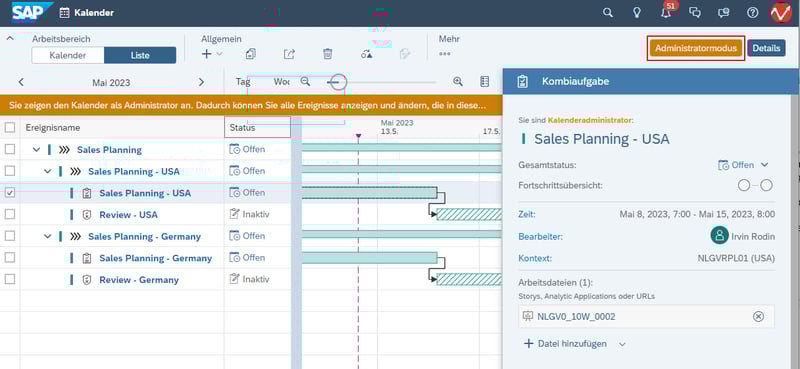Open notifications bell with 51 badge
The height and width of the screenshot is (369, 800).
[x=666, y=12]
